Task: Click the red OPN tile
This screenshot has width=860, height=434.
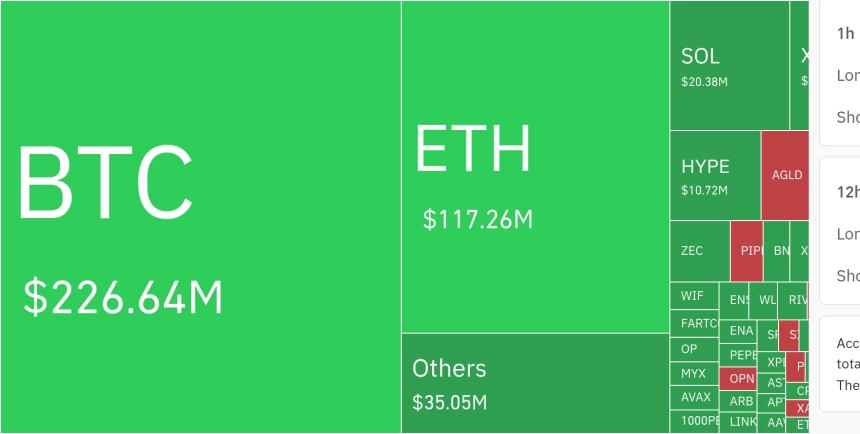Action: [742, 379]
